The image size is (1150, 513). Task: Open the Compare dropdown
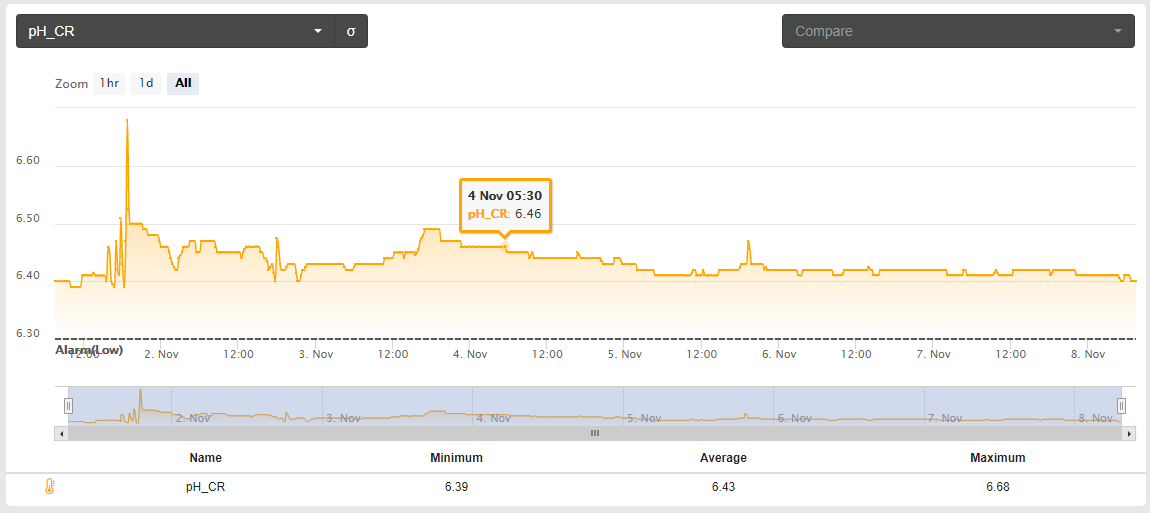pyautogui.click(x=959, y=31)
